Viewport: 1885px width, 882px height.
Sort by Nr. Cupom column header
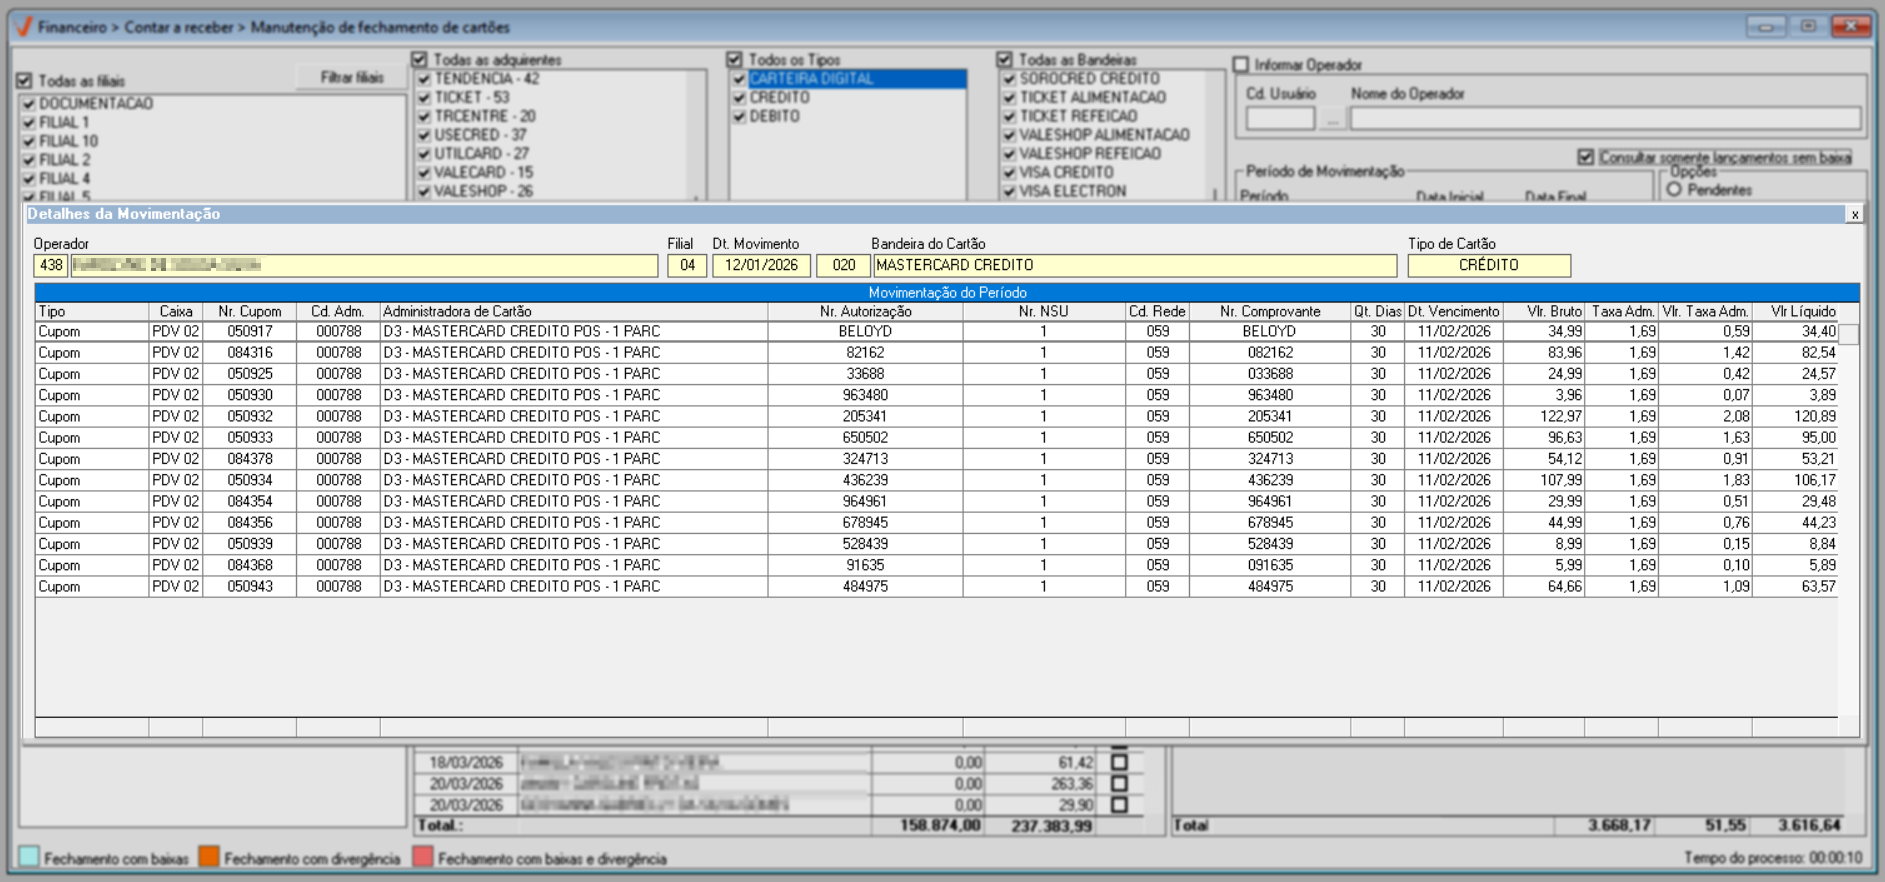(x=249, y=312)
